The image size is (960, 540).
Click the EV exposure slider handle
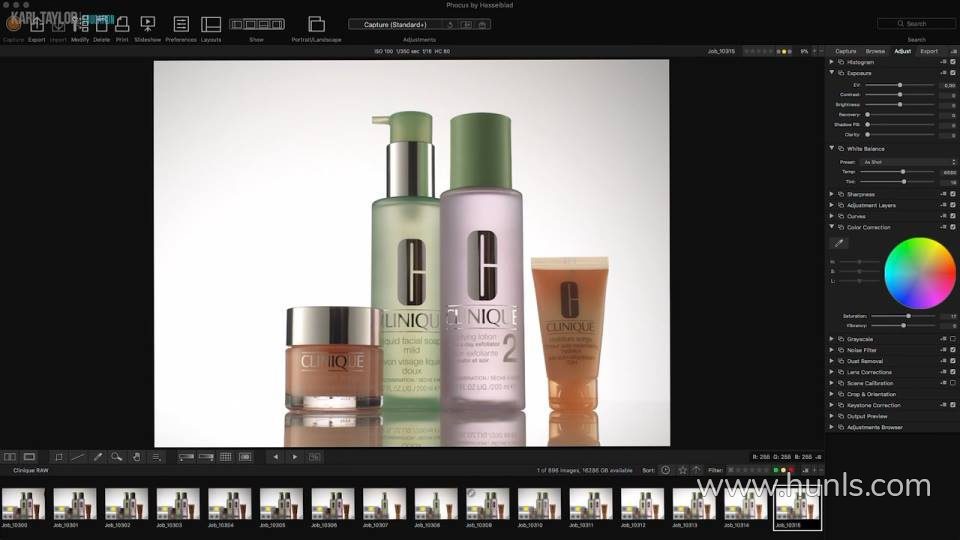coord(899,85)
